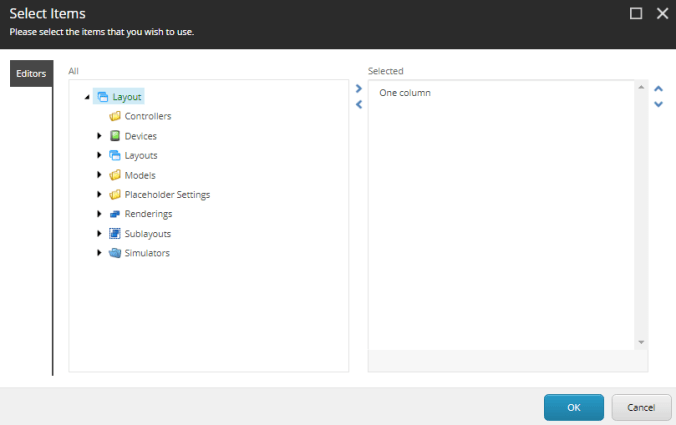676x425 pixels.
Task: Click the Sublayouts icon
Action: pos(115,233)
